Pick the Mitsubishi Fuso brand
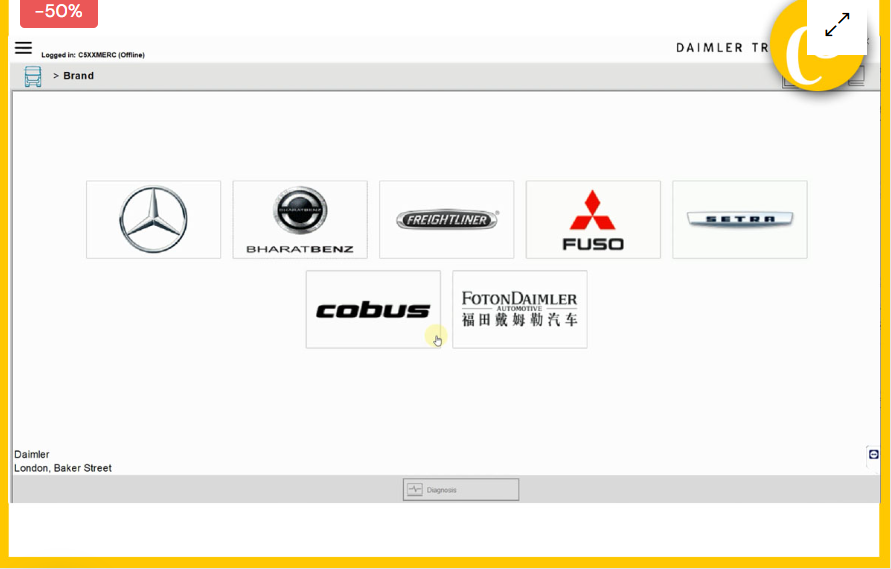Image resolution: width=891 pixels, height=569 pixels. [593, 220]
